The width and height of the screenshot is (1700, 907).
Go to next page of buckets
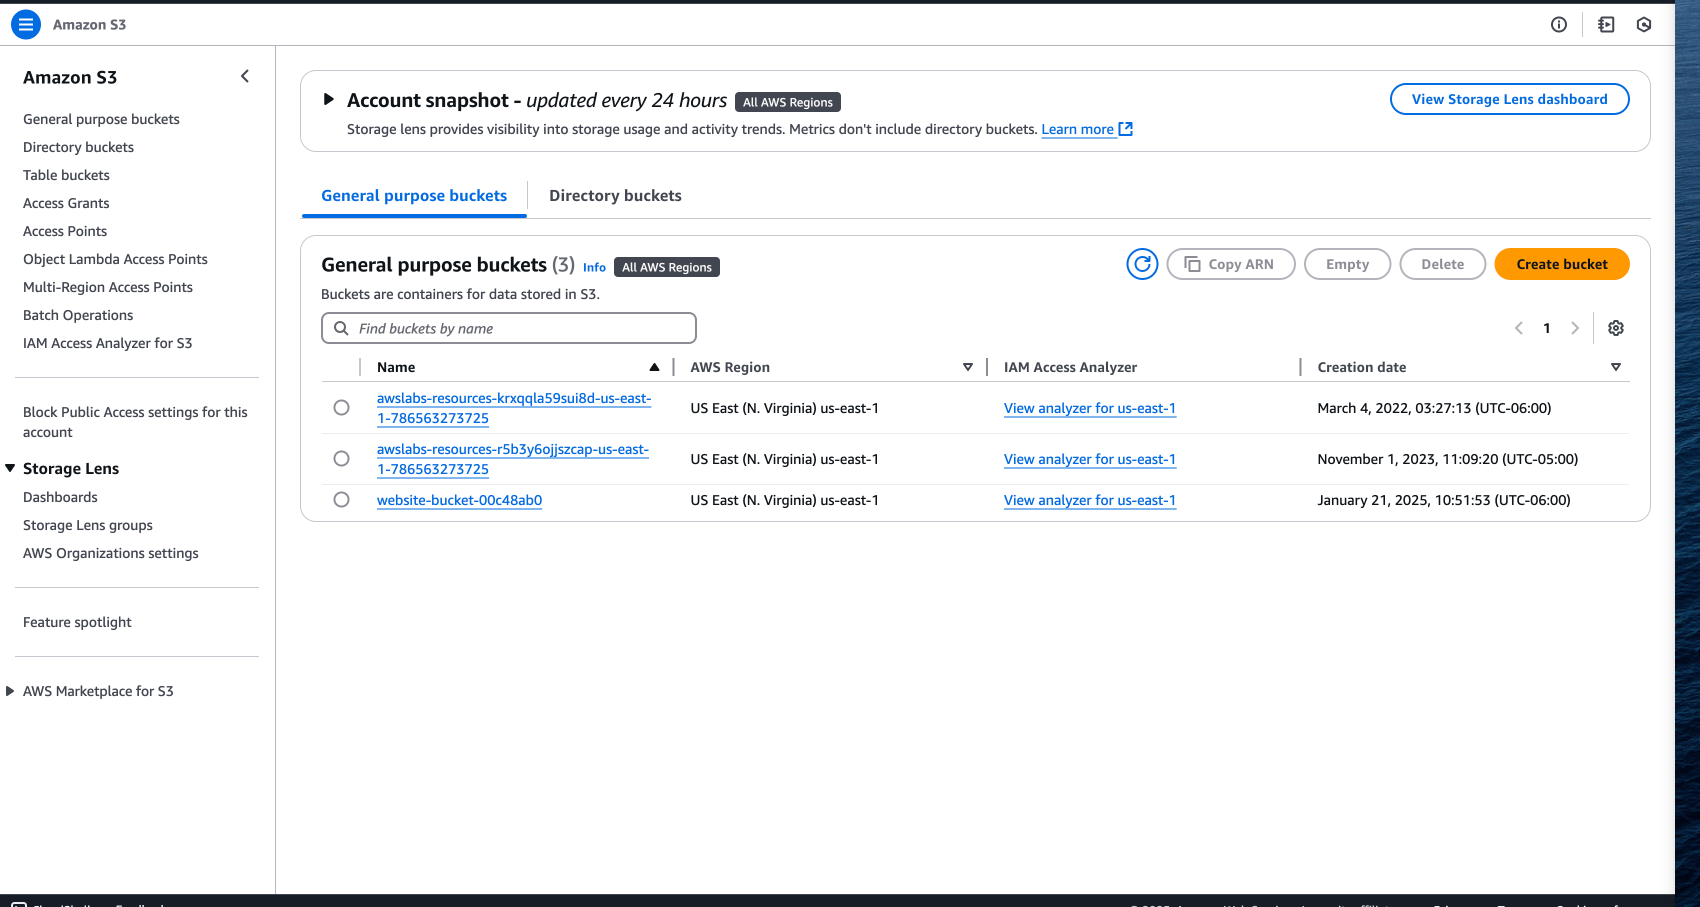click(x=1575, y=328)
